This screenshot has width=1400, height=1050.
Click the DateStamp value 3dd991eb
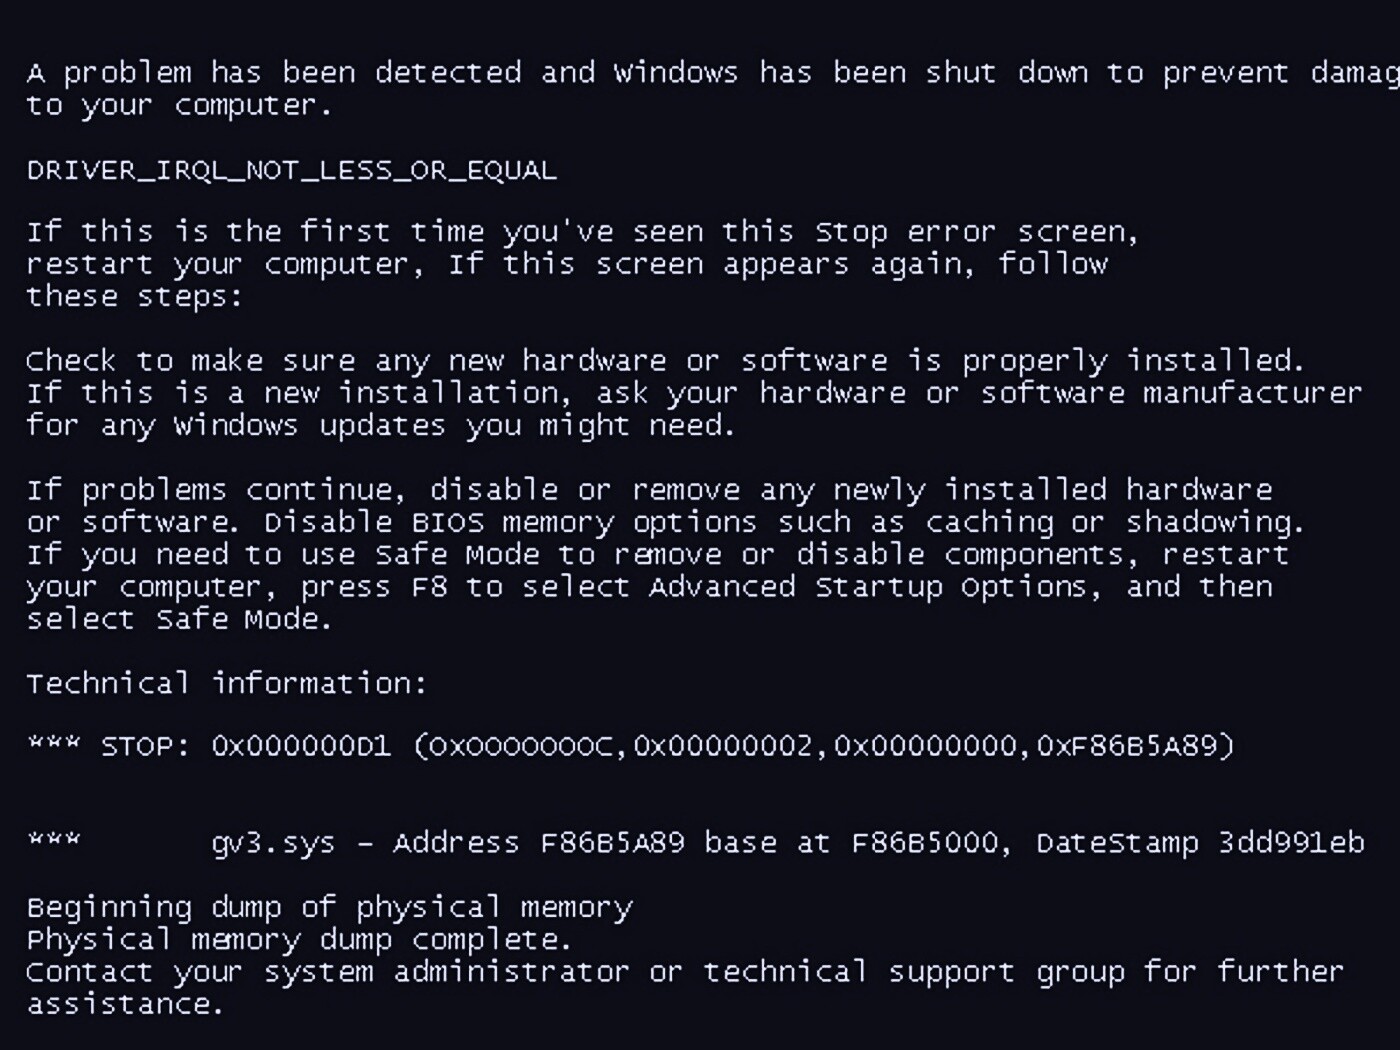[x=1291, y=843]
